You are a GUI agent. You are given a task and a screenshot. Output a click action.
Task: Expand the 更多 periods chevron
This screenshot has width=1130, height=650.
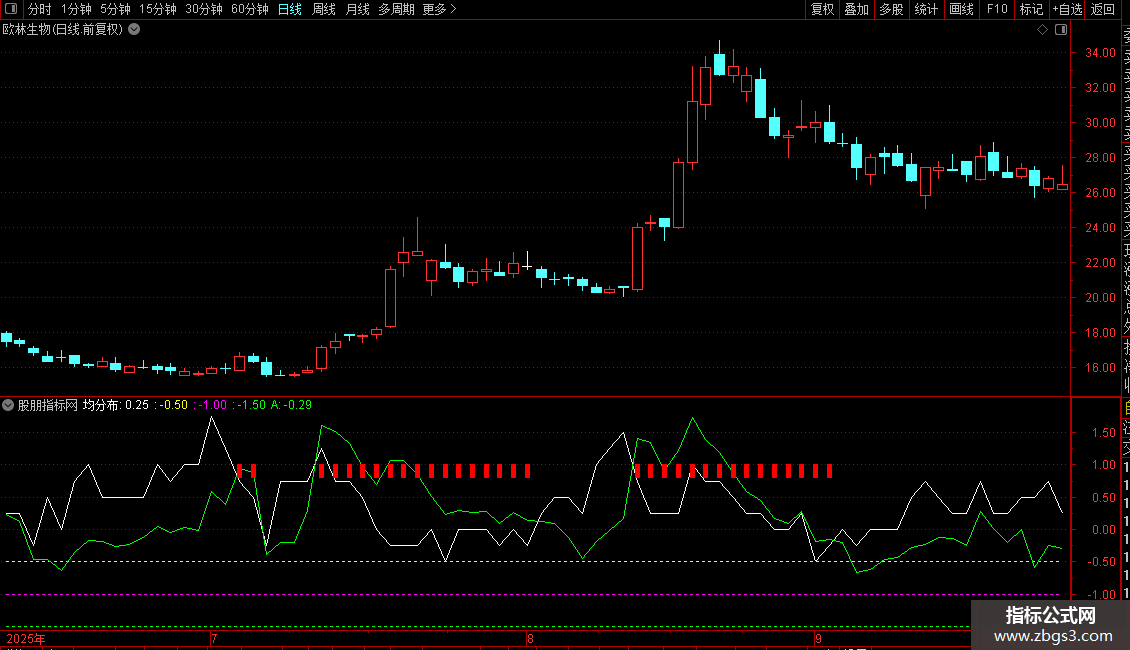tap(453, 9)
